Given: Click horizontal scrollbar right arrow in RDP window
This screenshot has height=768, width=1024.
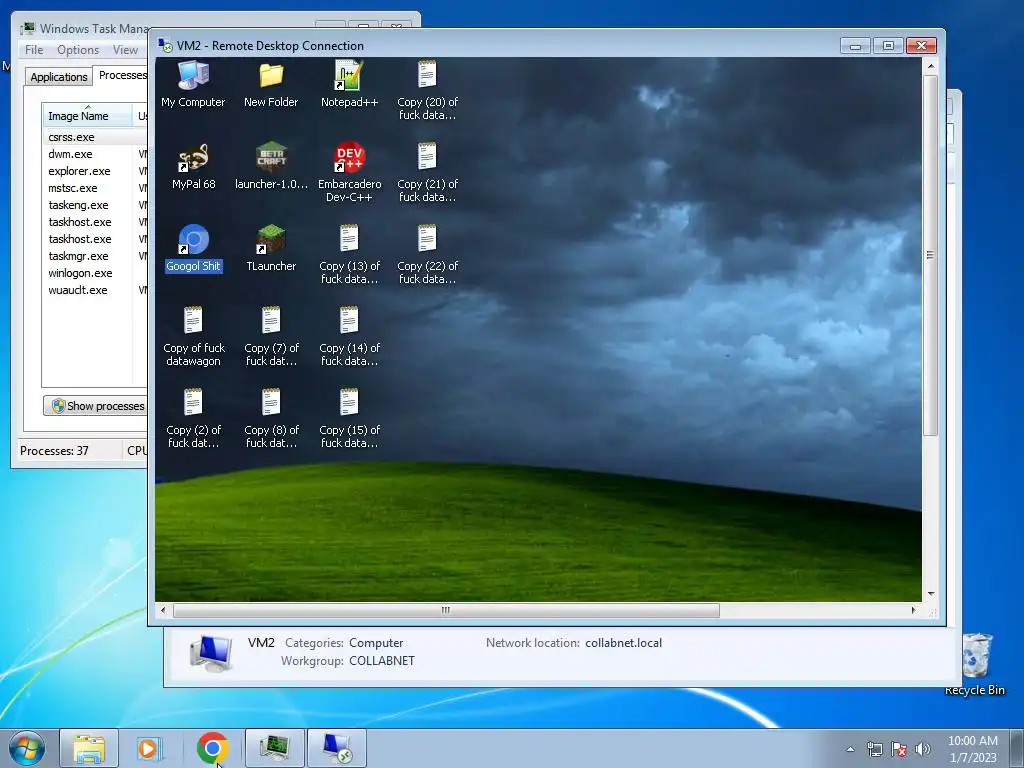Looking at the screenshot, I should (x=914, y=611).
